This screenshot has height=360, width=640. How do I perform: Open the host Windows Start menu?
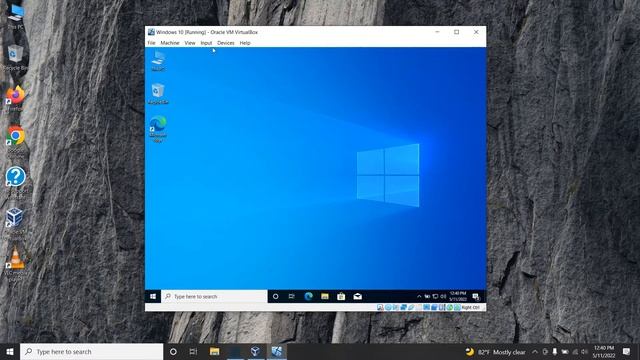point(10,351)
